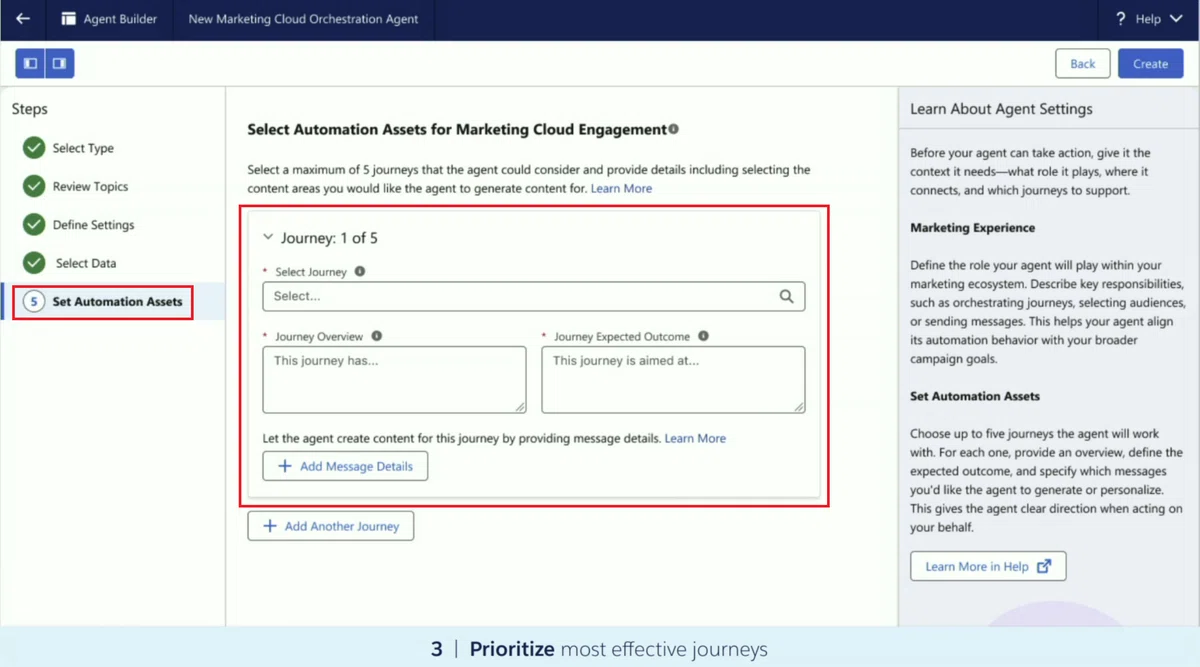Image resolution: width=1200 pixels, height=667 pixels.
Task: Click the Add Message Details button
Action: point(345,466)
